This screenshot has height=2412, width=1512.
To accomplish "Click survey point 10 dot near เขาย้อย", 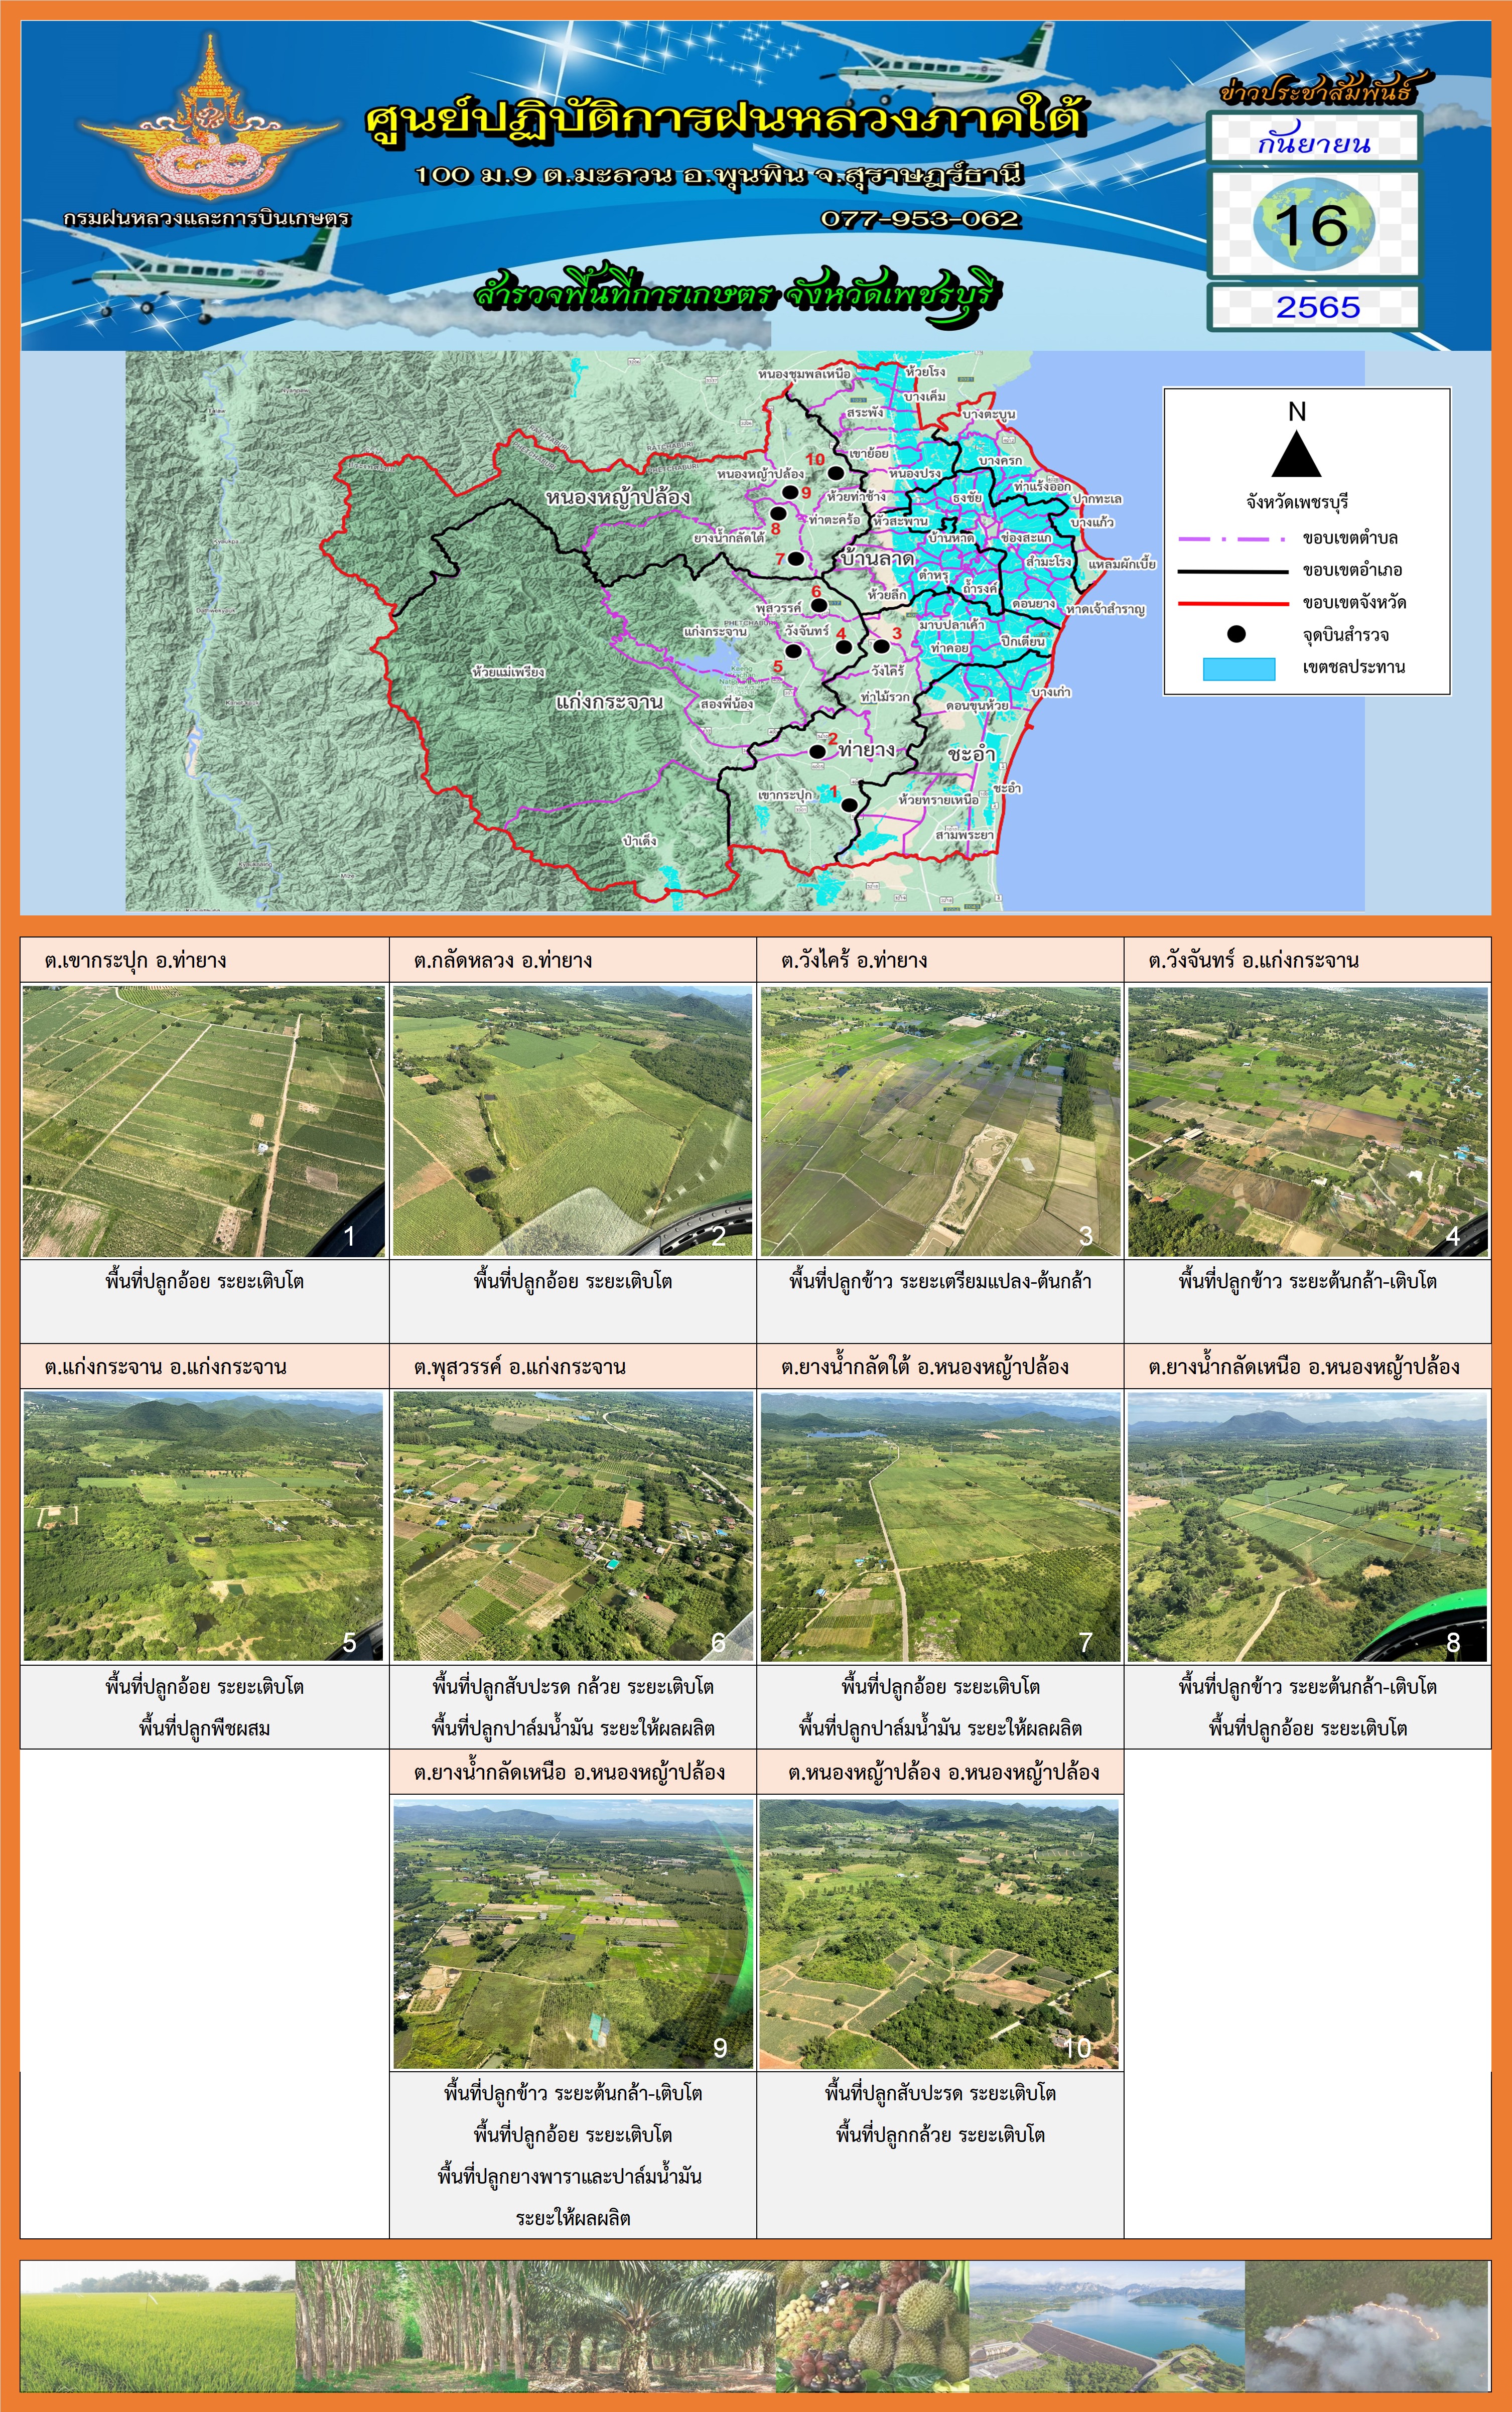I will point(835,473).
